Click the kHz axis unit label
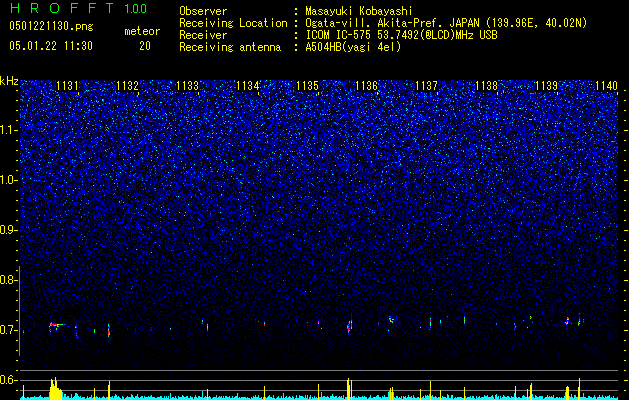 [x=9, y=81]
